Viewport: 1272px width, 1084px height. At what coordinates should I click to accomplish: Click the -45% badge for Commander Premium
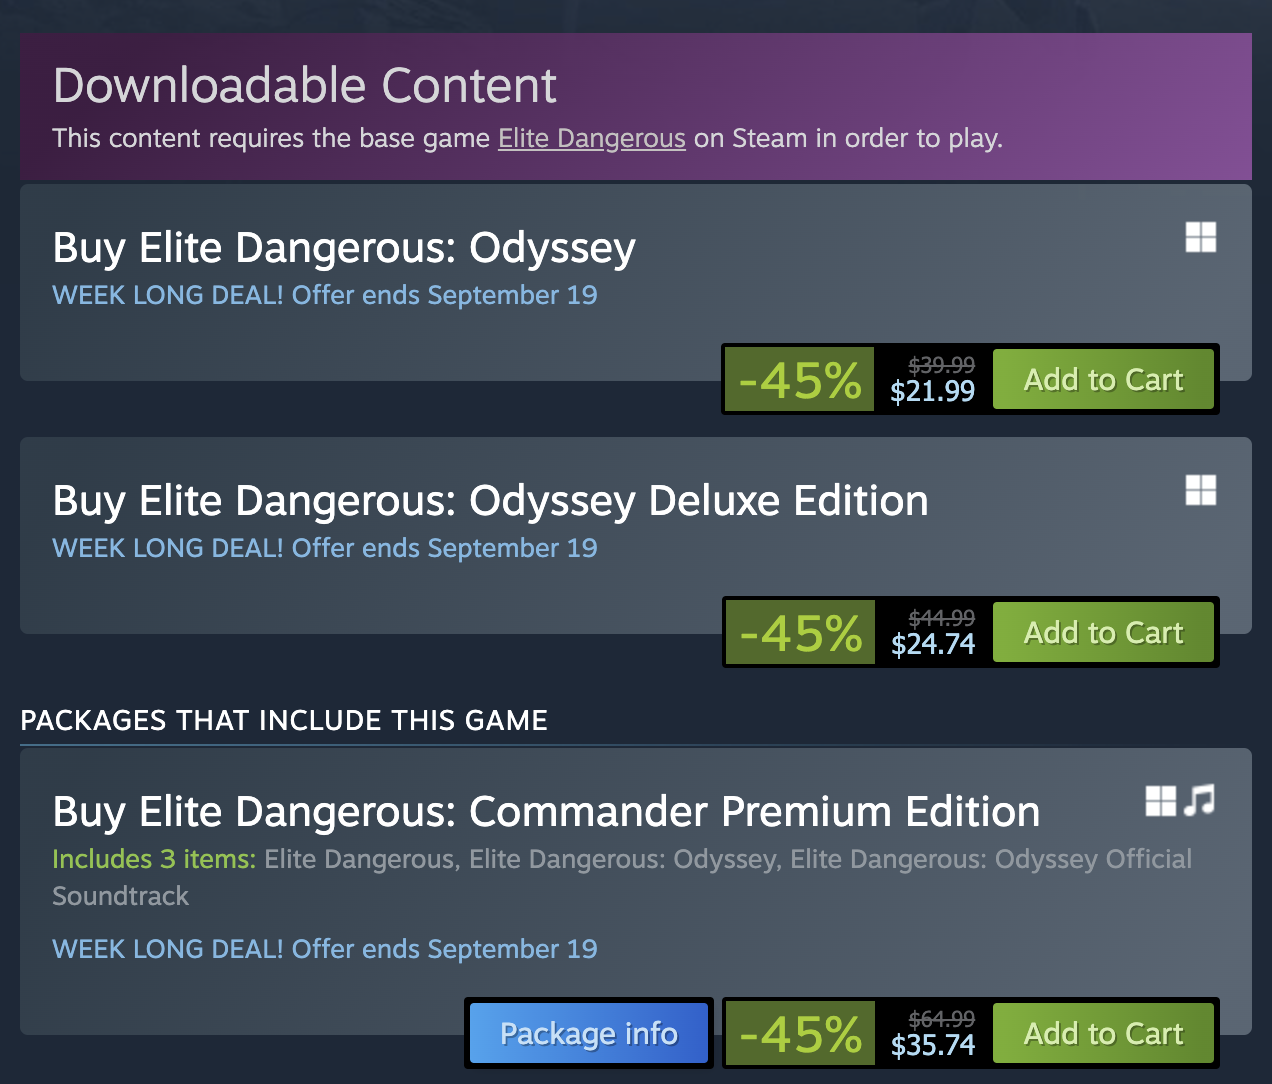click(x=799, y=1033)
